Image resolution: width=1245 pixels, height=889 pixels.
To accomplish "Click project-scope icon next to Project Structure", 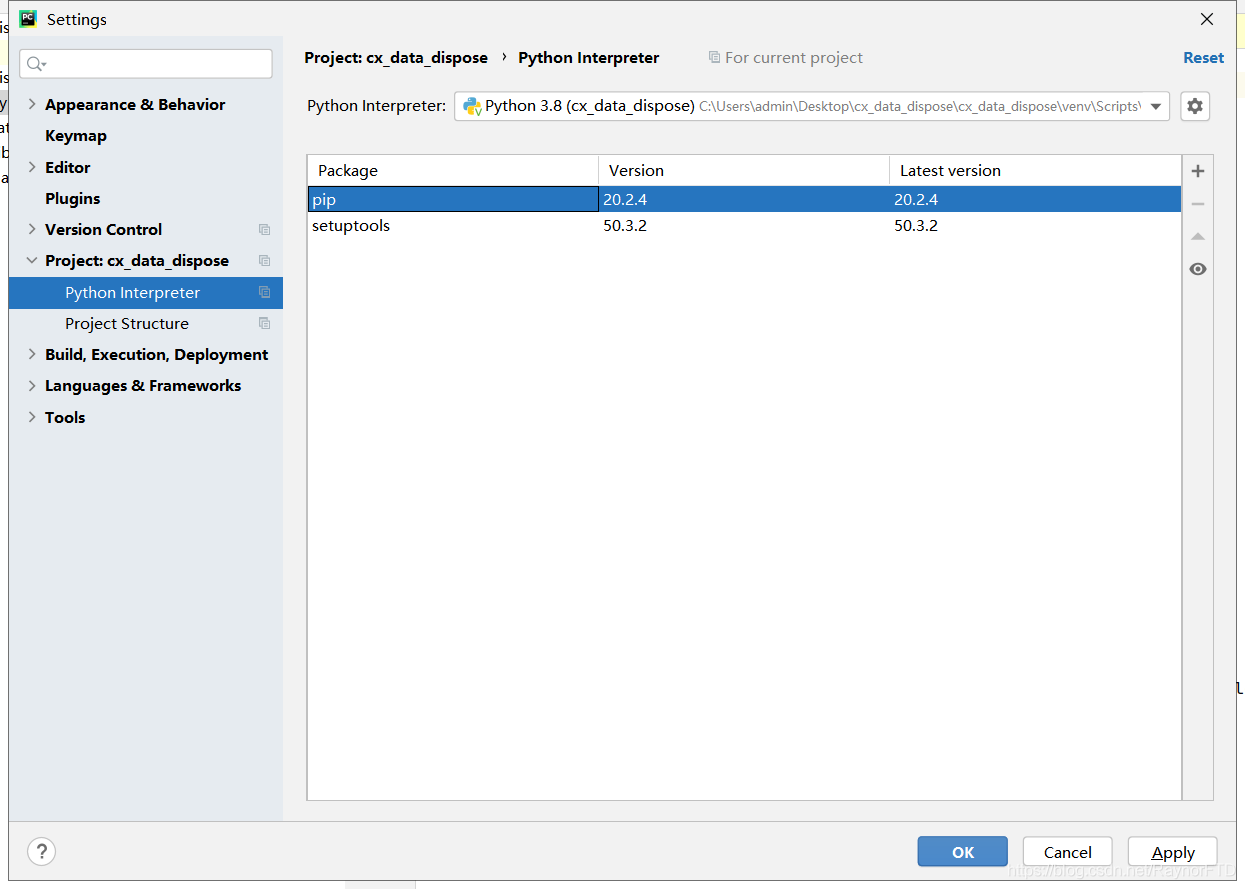I will tap(264, 324).
